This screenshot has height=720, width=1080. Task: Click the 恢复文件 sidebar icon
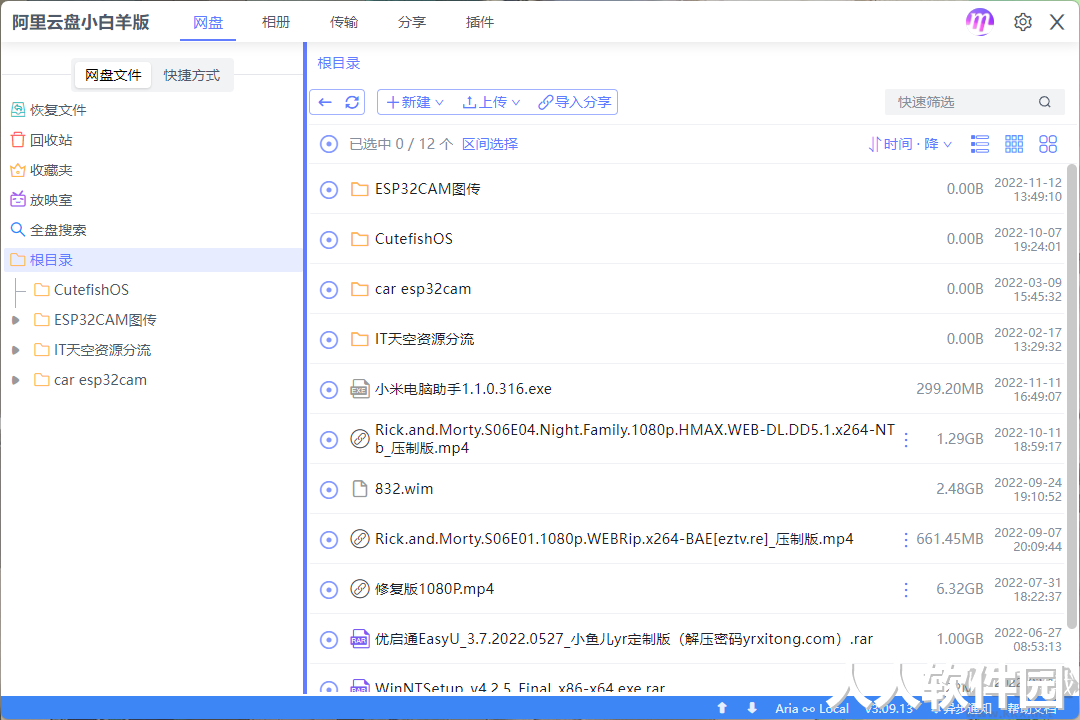[x=18, y=110]
